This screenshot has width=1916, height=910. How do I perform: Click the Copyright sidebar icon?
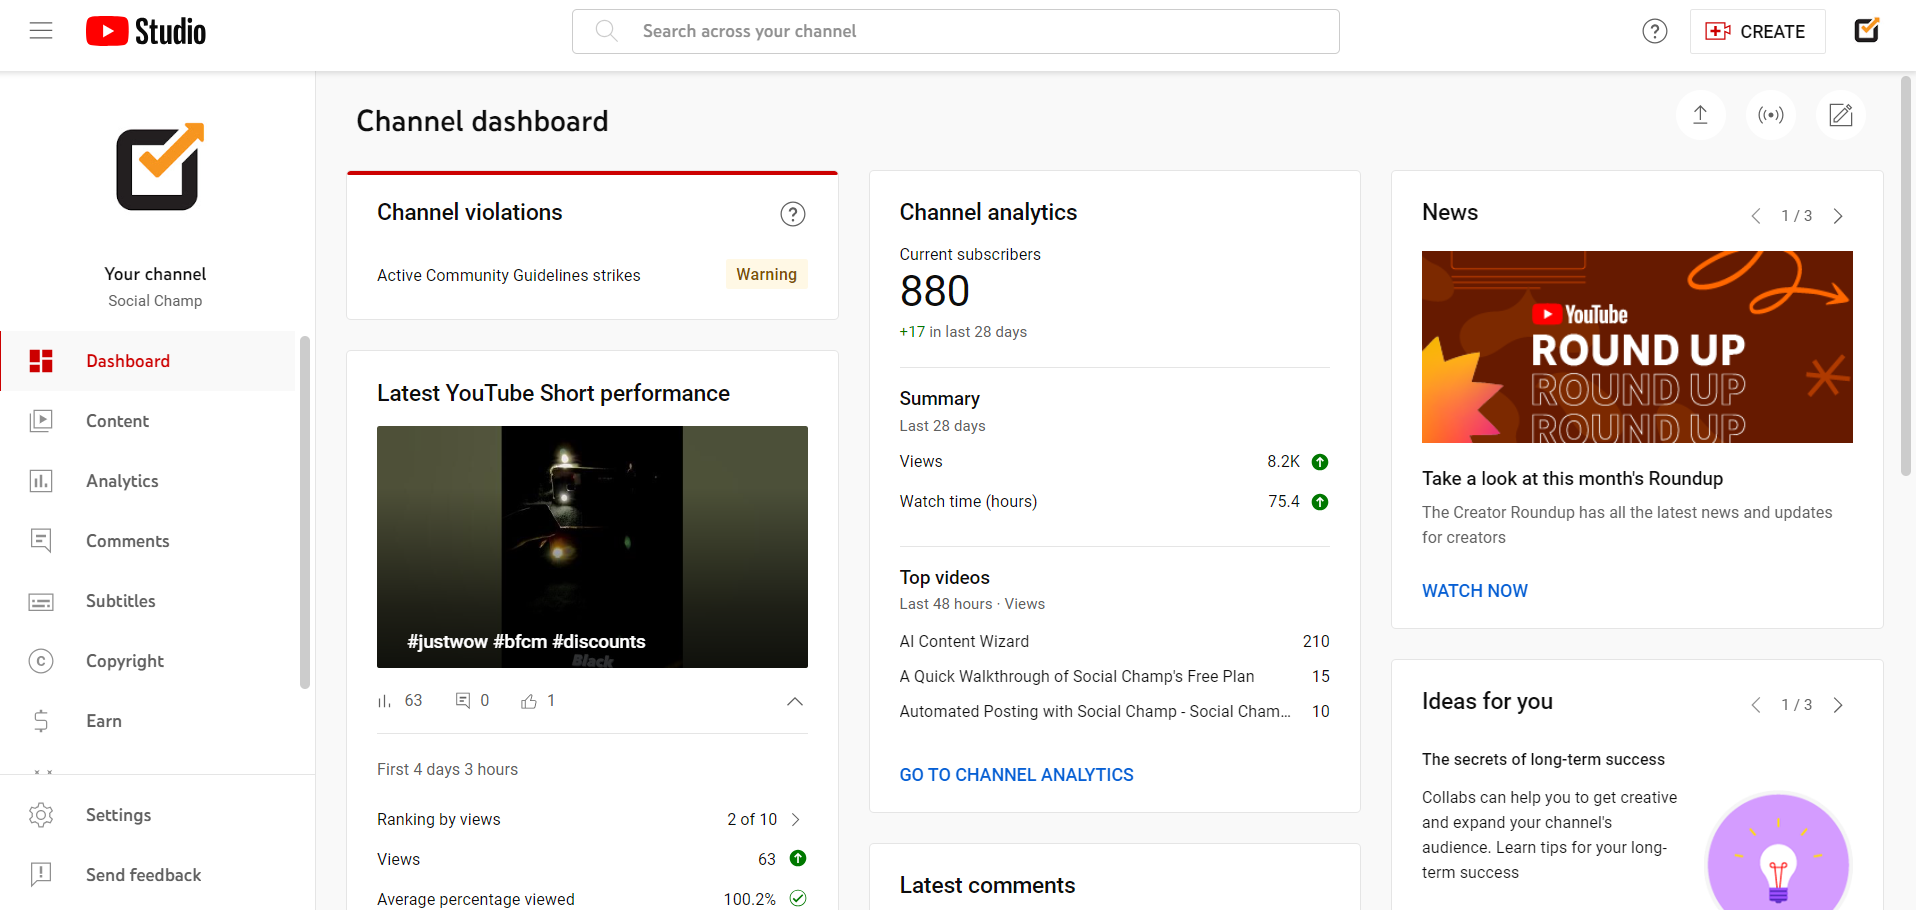41,661
